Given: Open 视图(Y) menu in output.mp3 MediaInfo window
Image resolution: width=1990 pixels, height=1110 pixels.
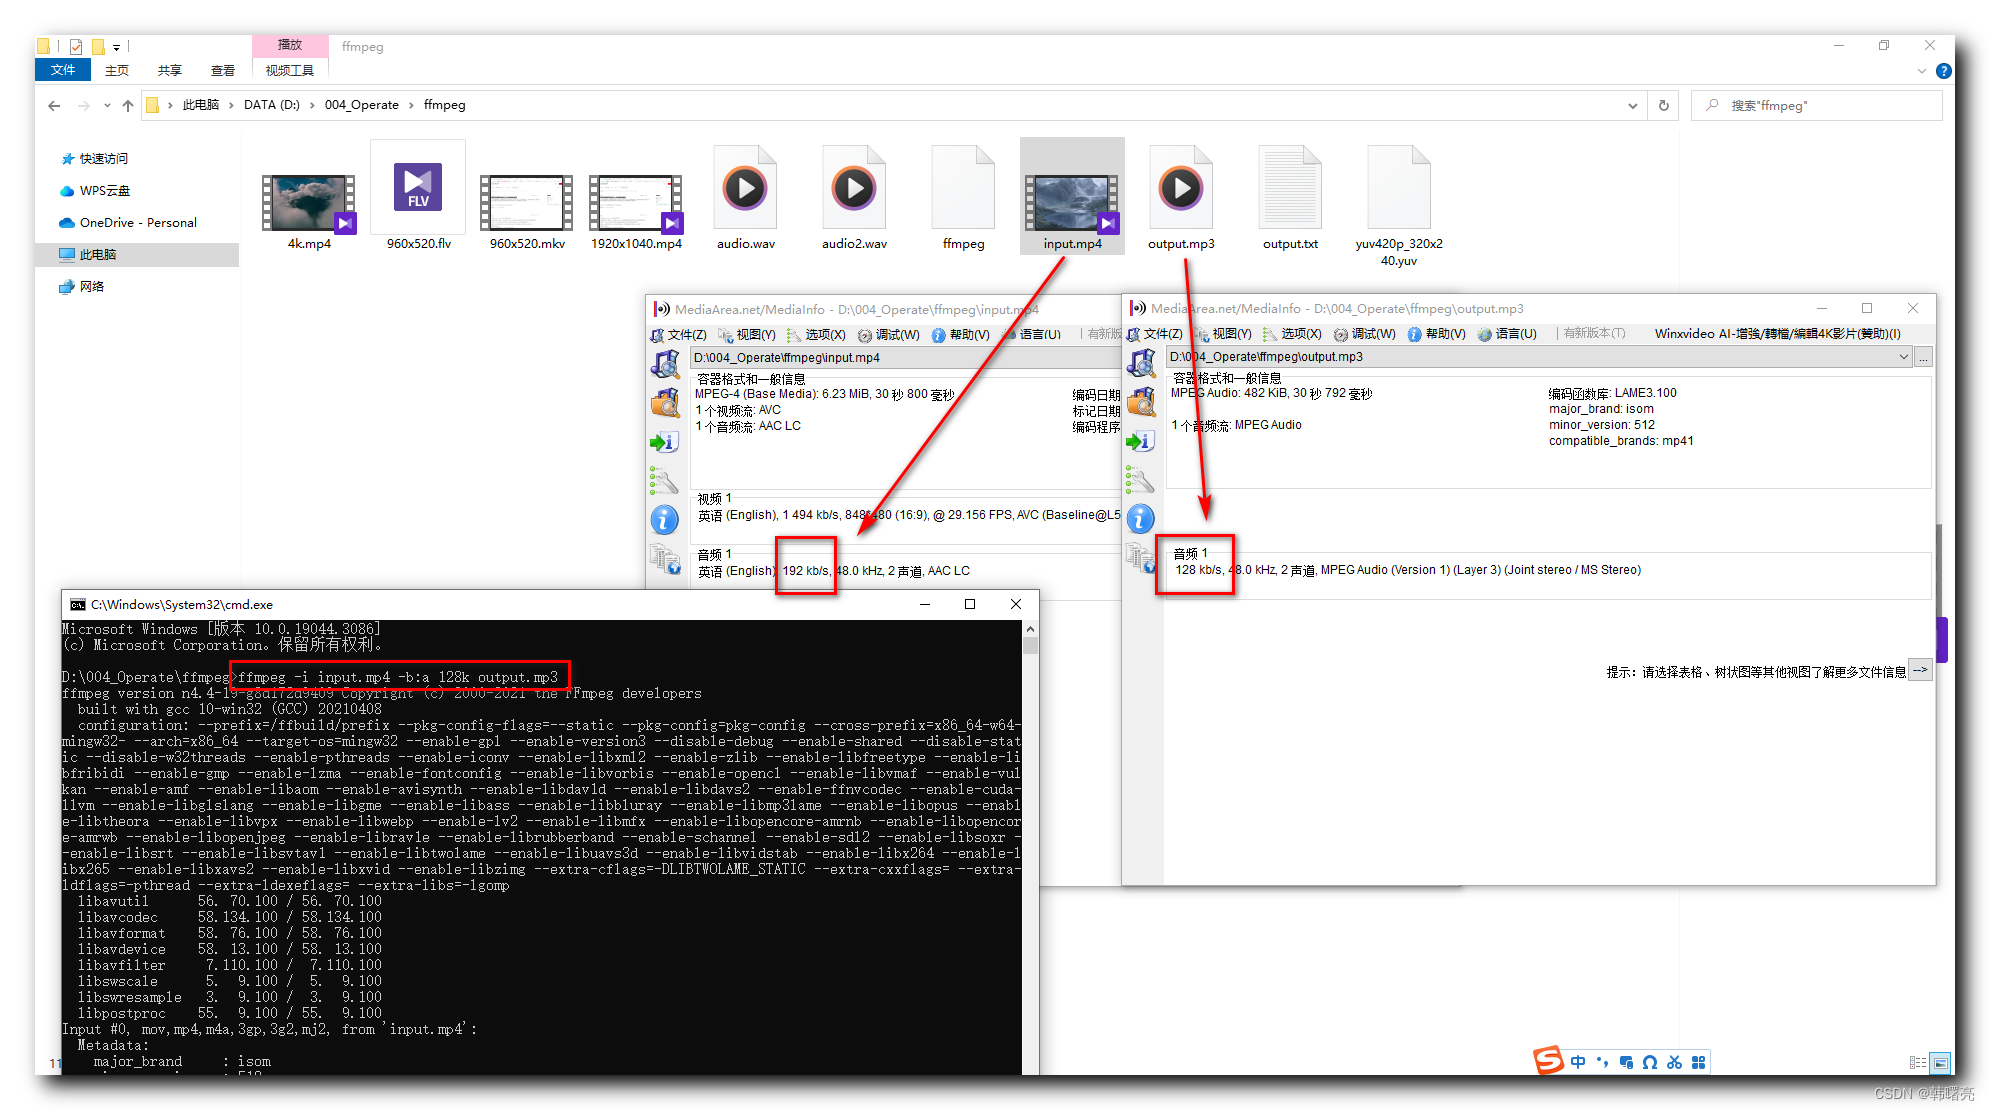Looking at the screenshot, I should [1223, 334].
